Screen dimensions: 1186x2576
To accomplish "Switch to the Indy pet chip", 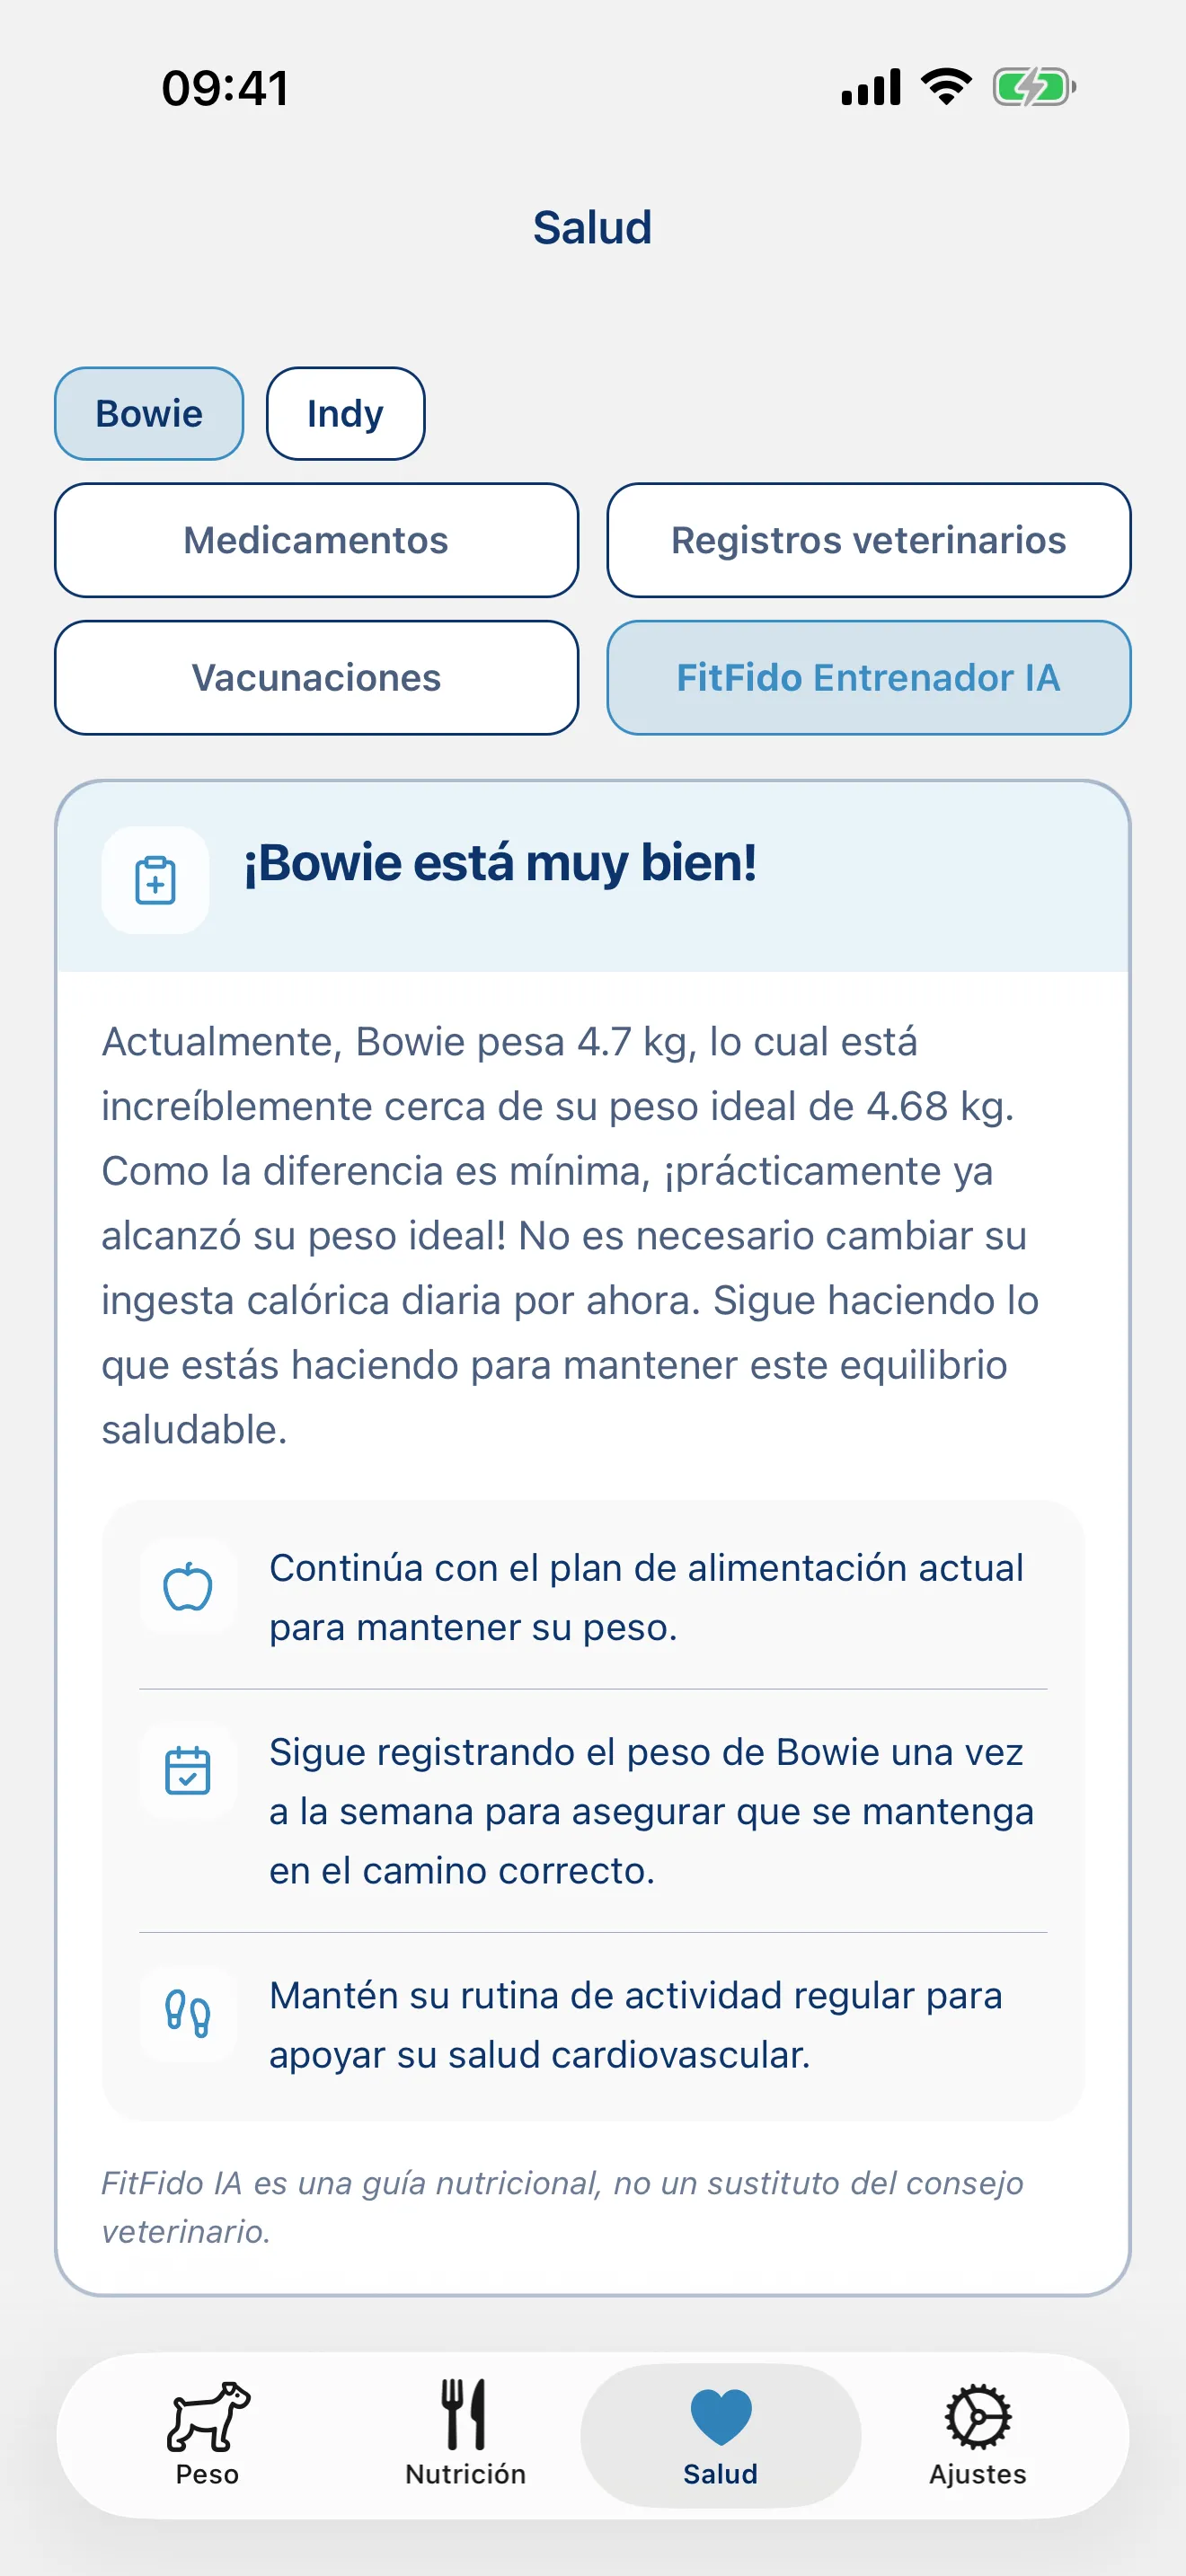I will coord(345,414).
